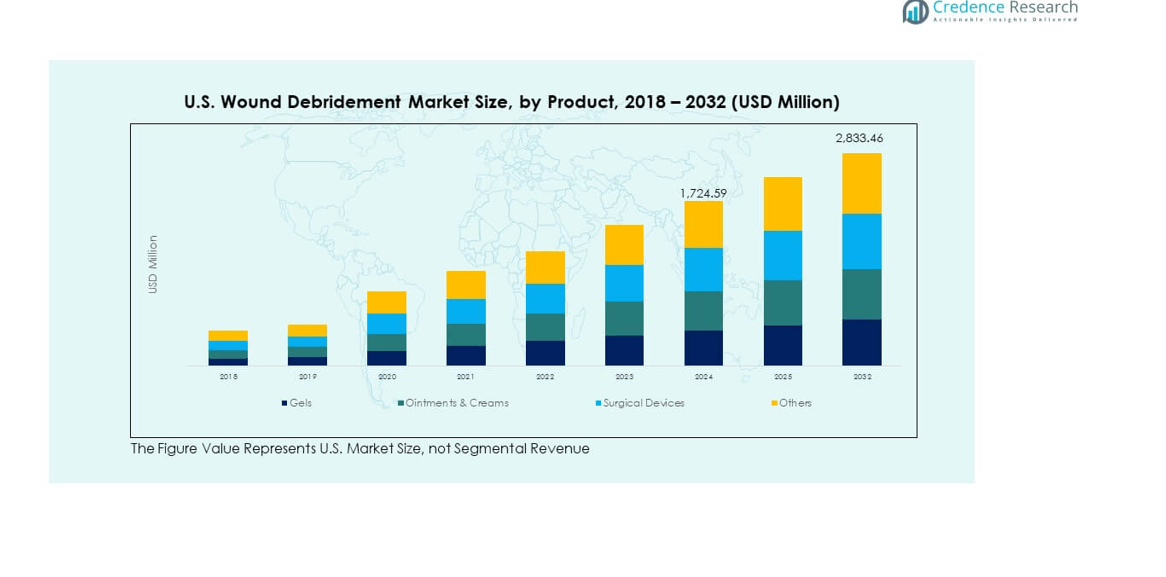Select the yellow segment of the 2020 bar
The width and height of the screenshot is (1166, 577).
tap(387, 302)
